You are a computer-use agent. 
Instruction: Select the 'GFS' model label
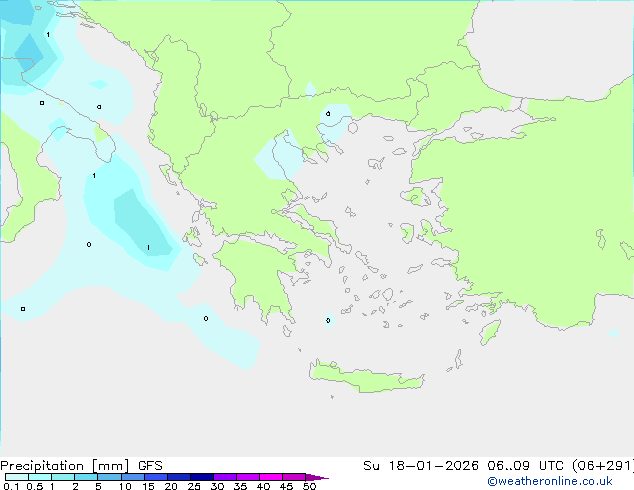[x=150, y=466]
